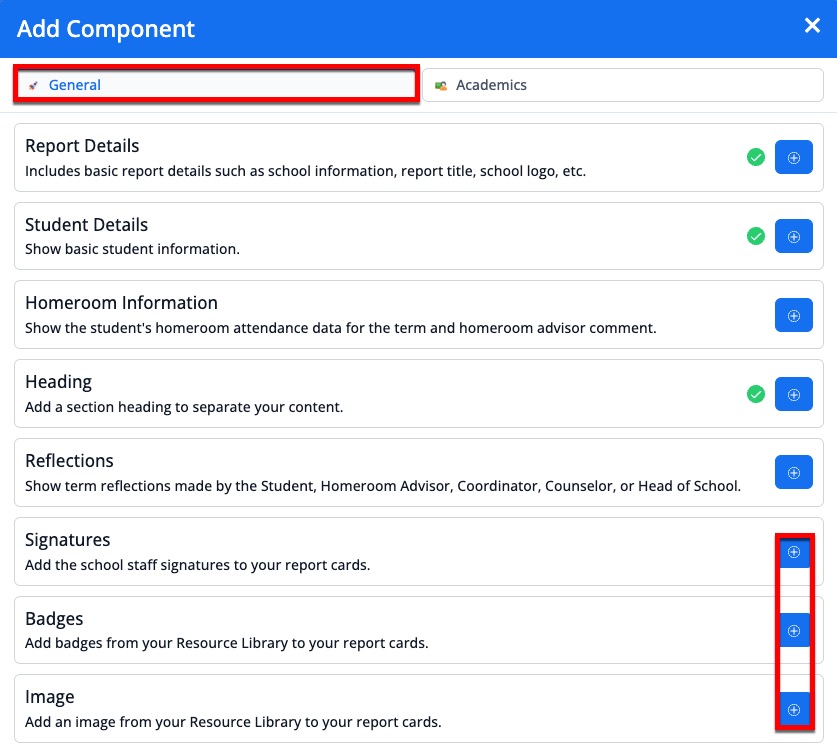
Task: Add the Image component
Action: (793, 709)
